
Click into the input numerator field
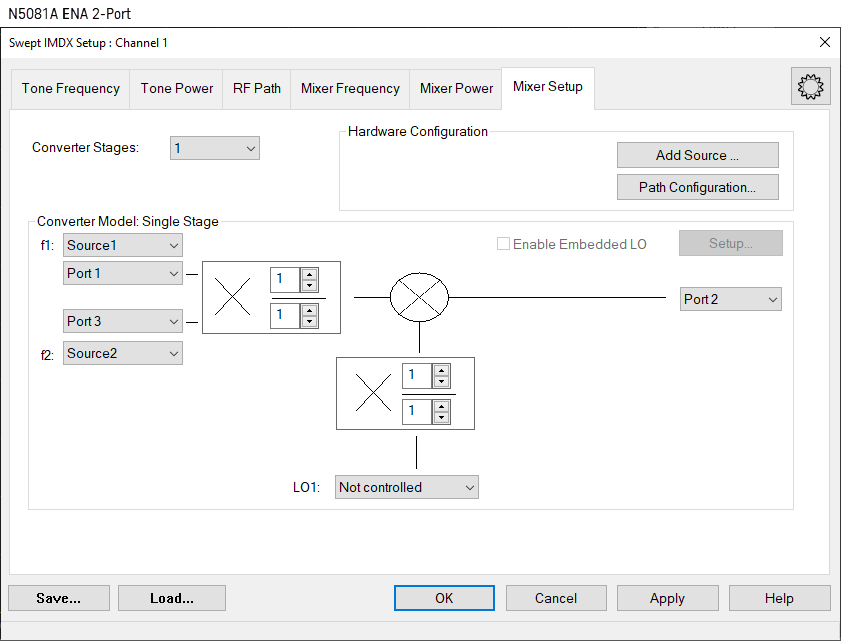285,279
